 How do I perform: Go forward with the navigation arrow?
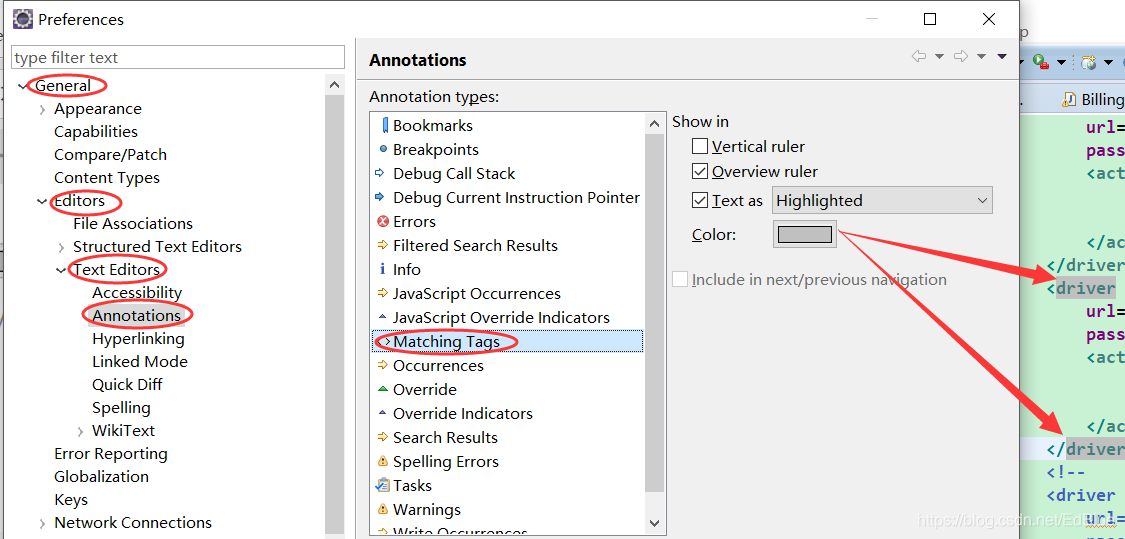point(961,57)
